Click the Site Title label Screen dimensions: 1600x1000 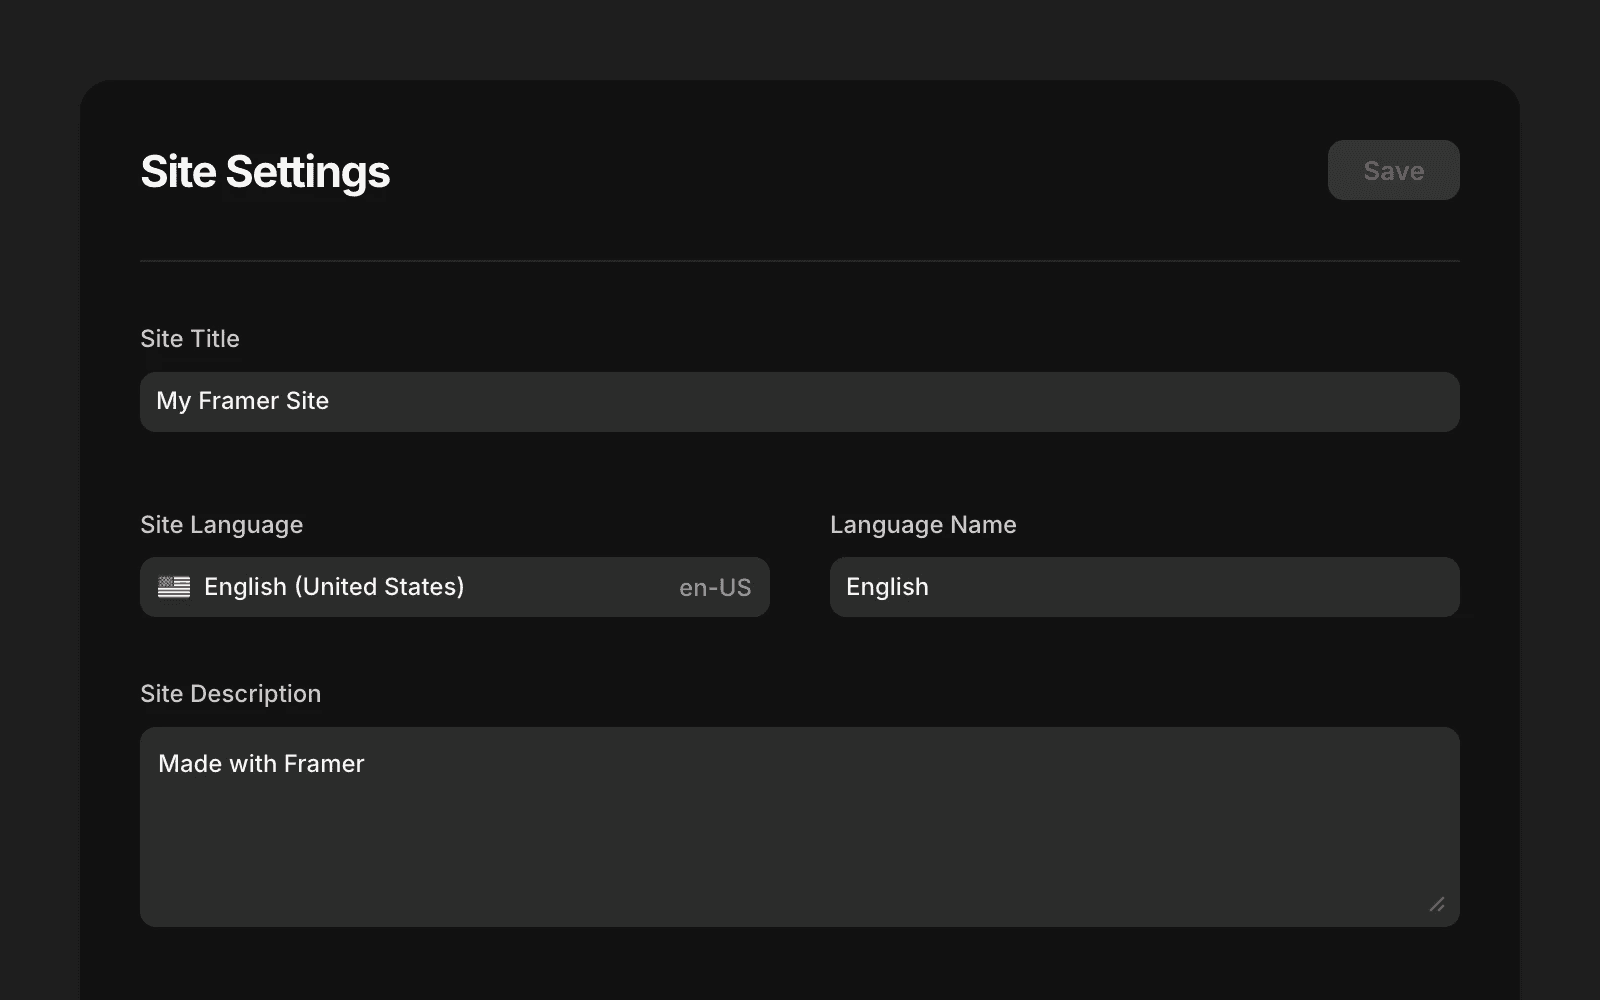click(x=190, y=338)
